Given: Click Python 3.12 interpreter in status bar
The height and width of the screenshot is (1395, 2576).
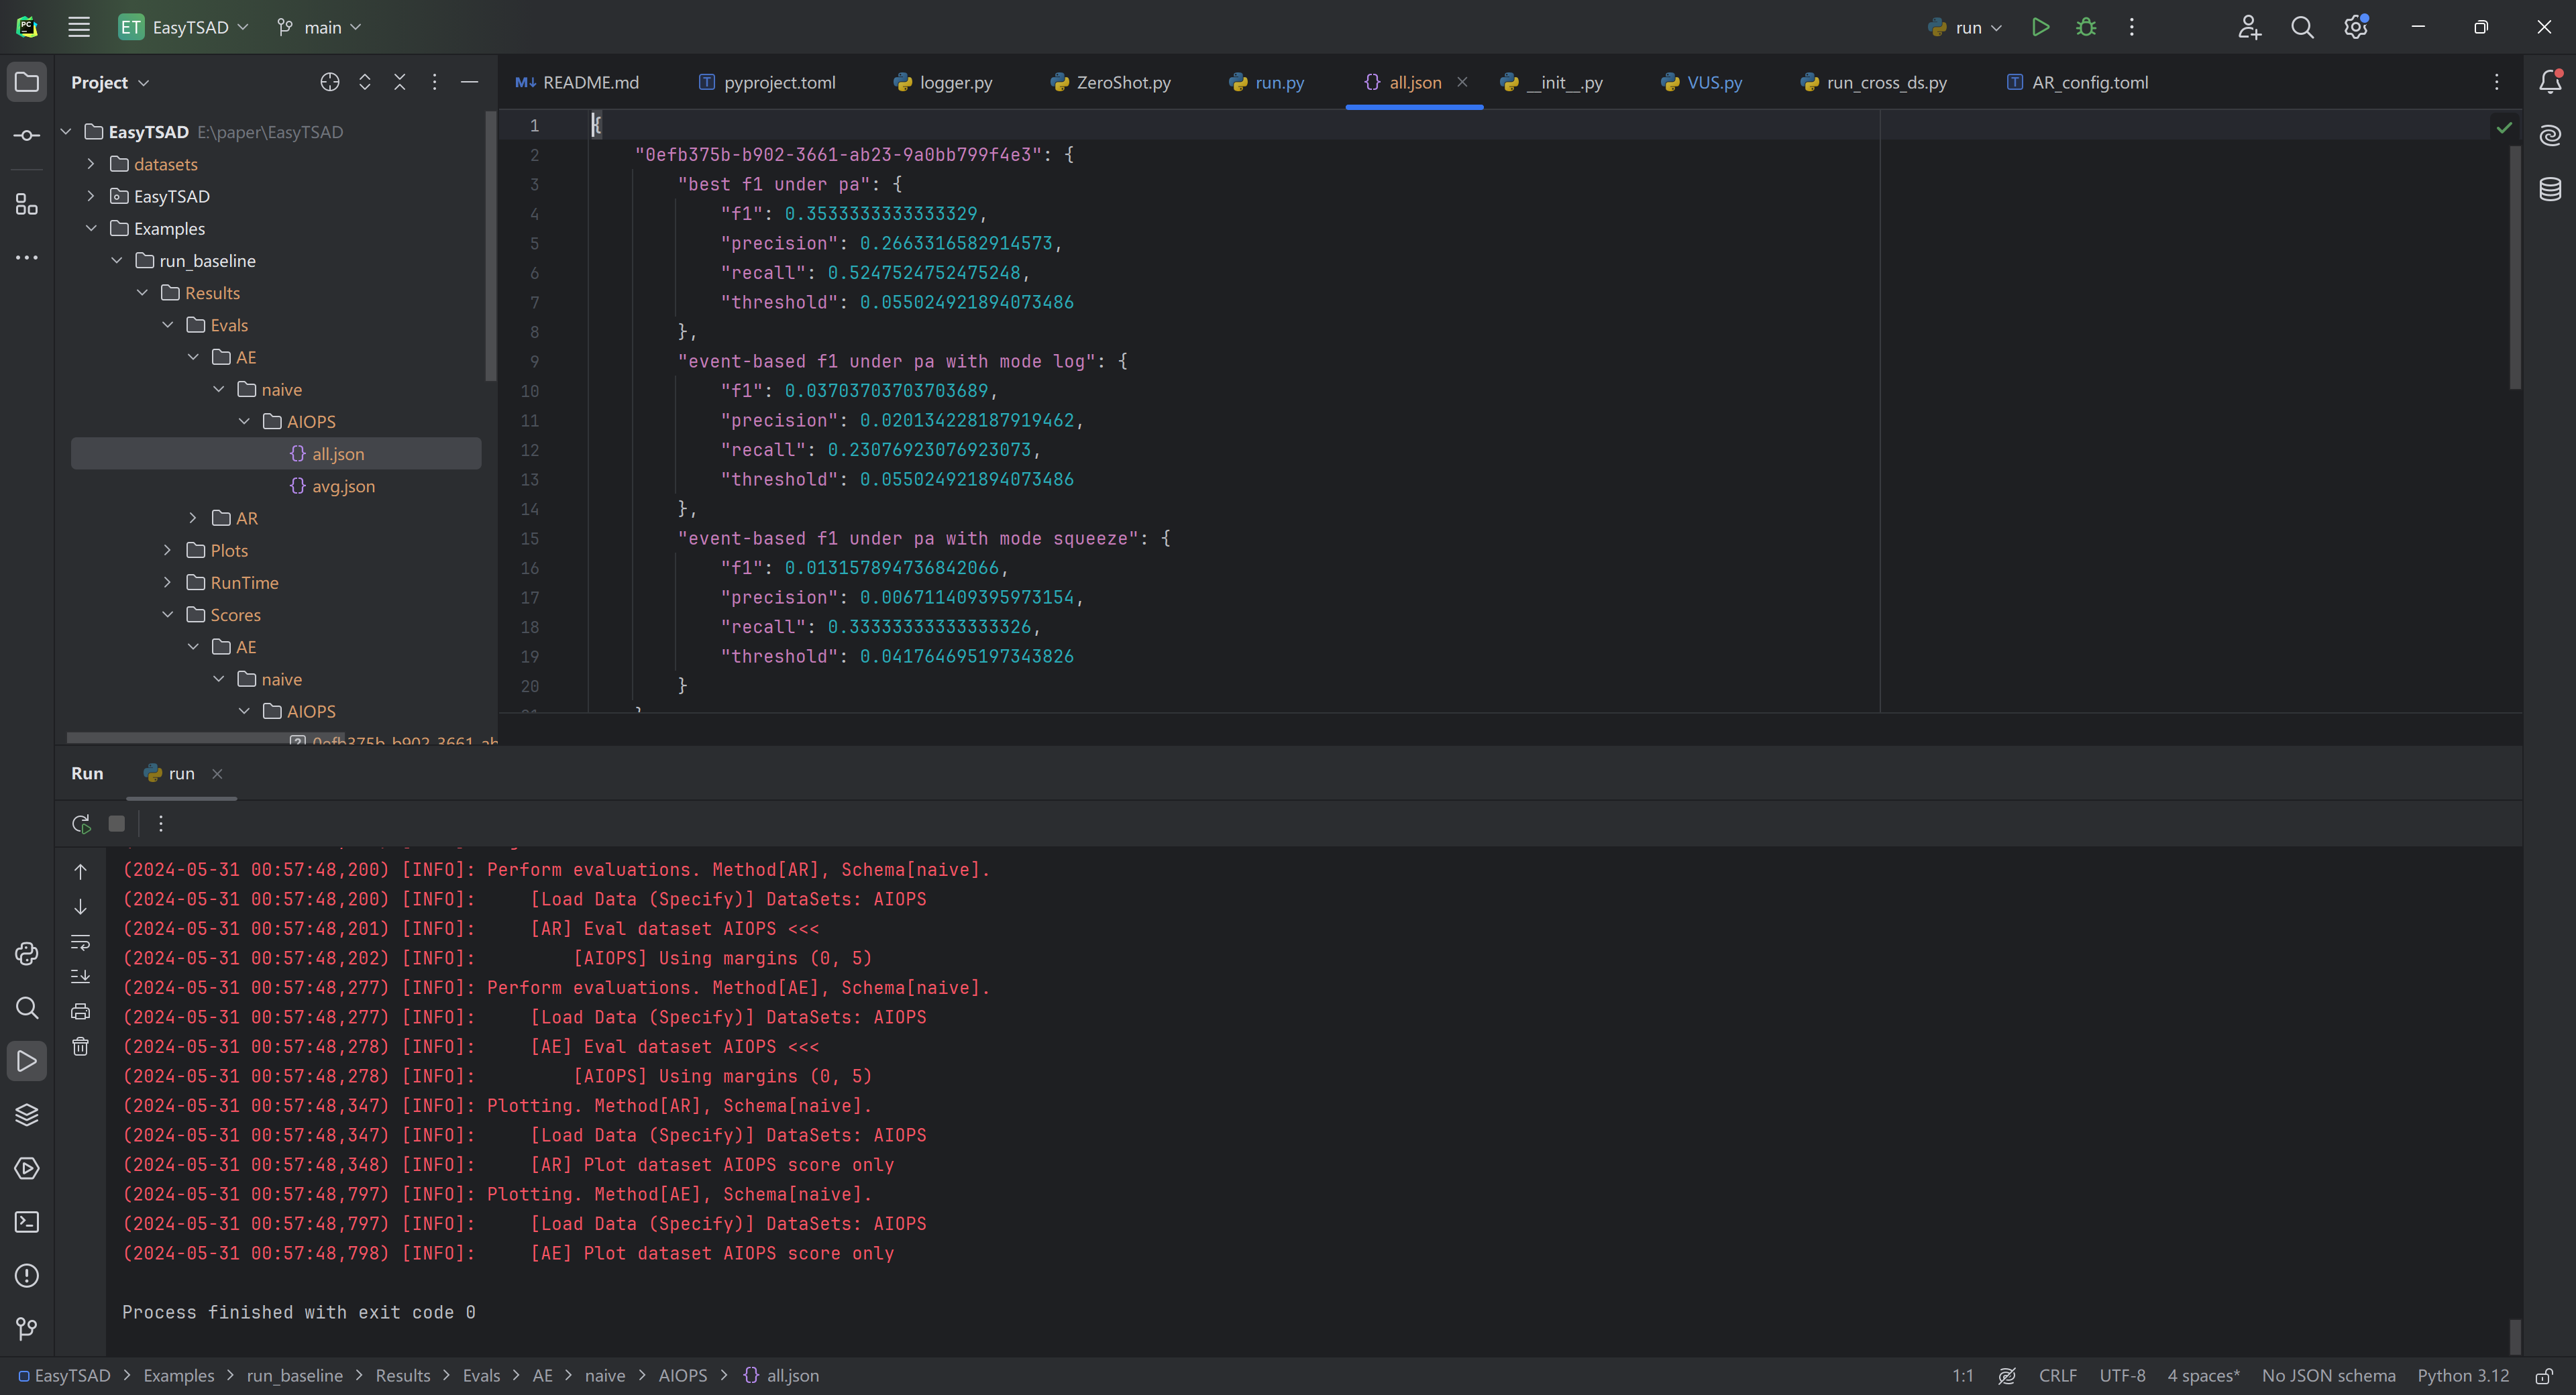Looking at the screenshot, I should [x=2462, y=1375].
